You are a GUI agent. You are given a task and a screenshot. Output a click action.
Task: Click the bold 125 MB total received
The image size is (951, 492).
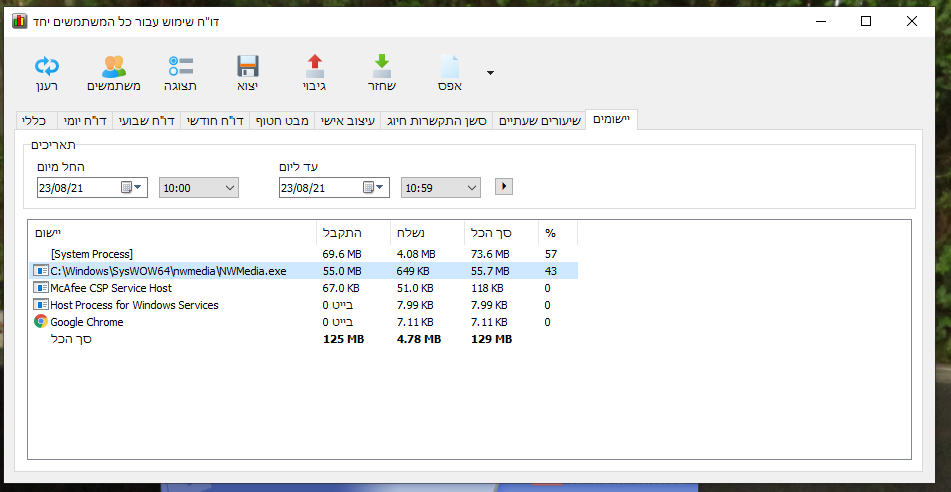point(343,340)
